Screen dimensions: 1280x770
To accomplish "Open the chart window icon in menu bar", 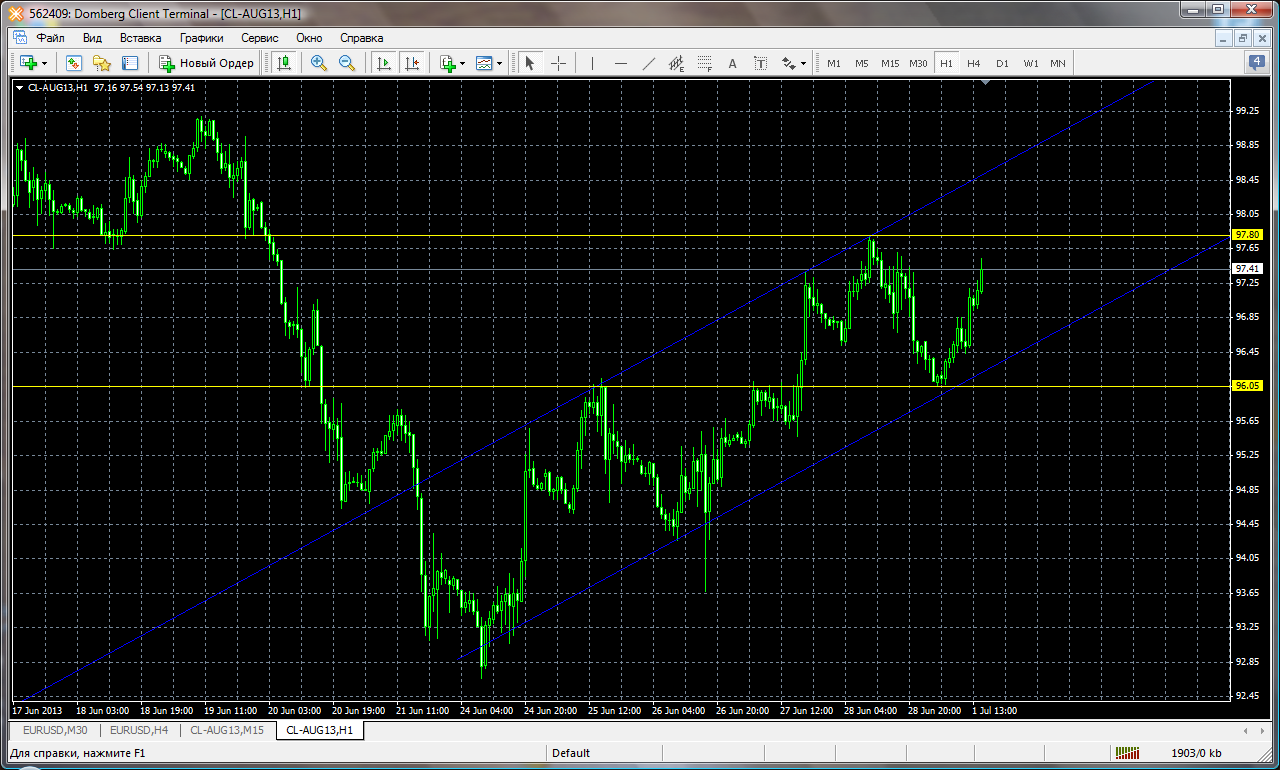I will pos(20,38).
